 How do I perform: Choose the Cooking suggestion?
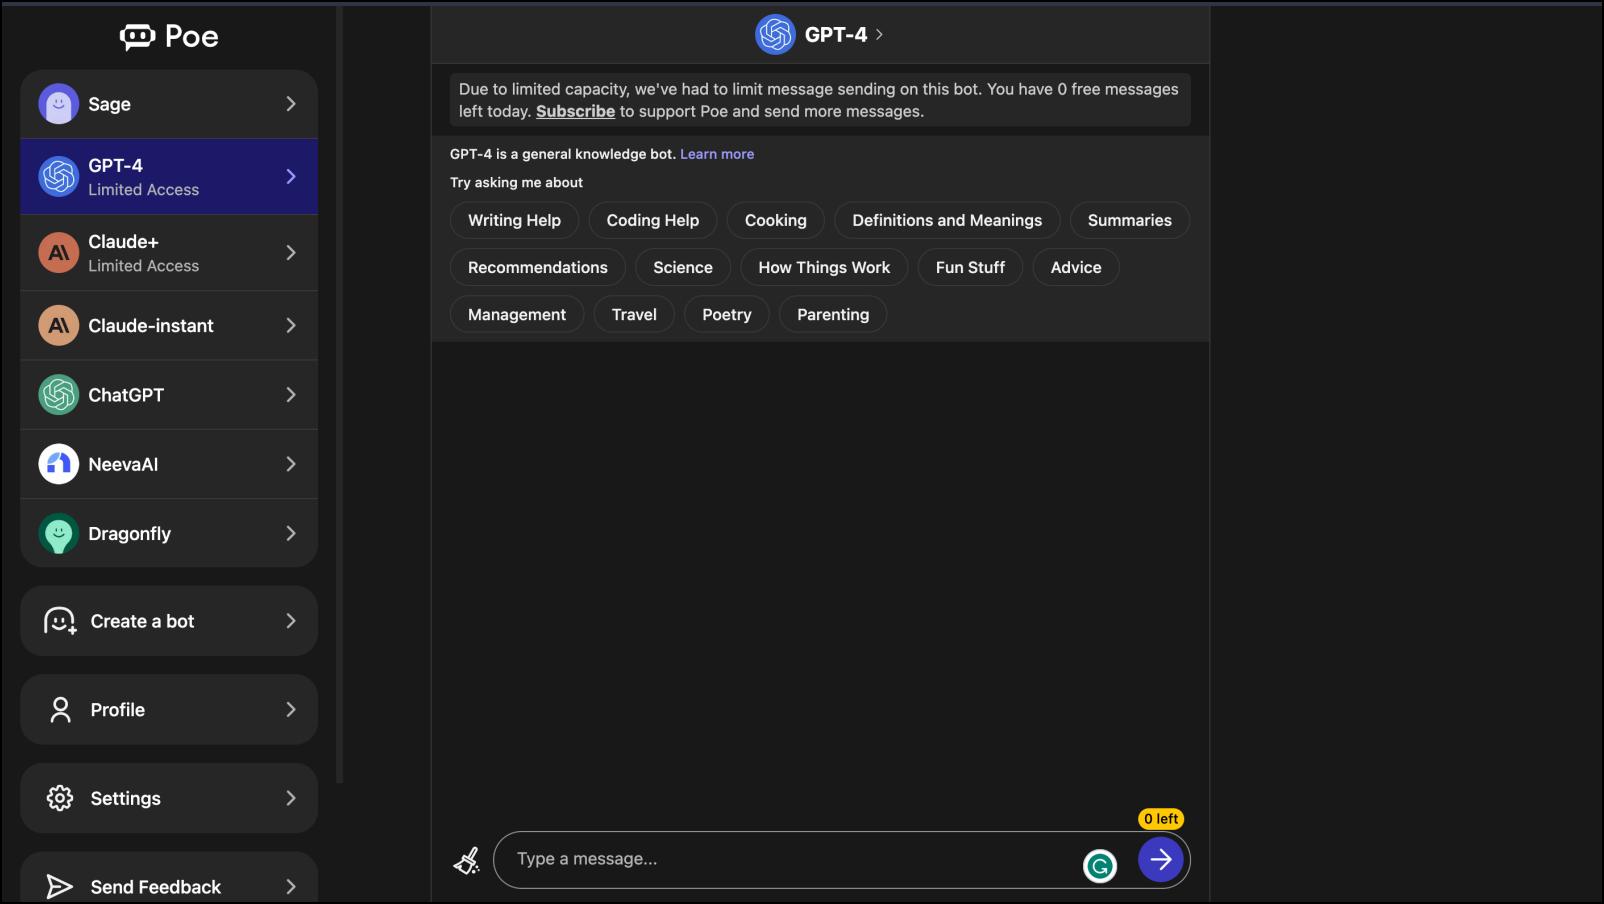pos(776,220)
